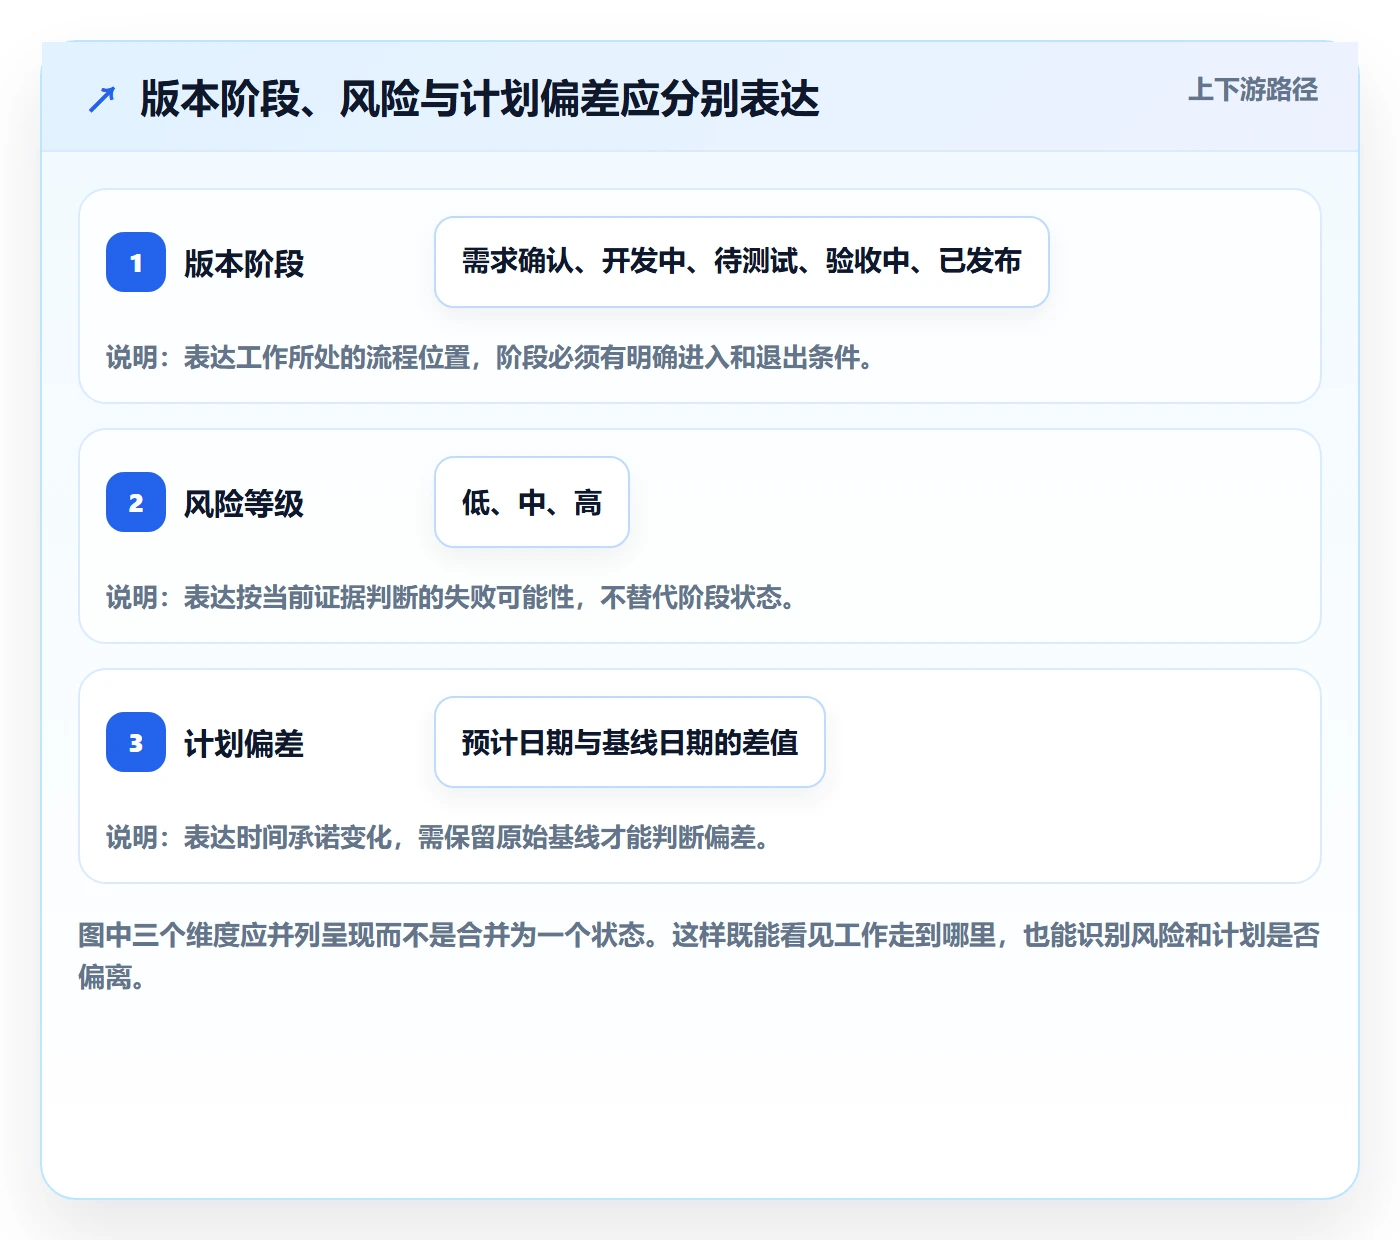Select the 预计日期与基线日期的差值 value box
The width and height of the screenshot is (1400, 1240).
(x=630, y=742)
